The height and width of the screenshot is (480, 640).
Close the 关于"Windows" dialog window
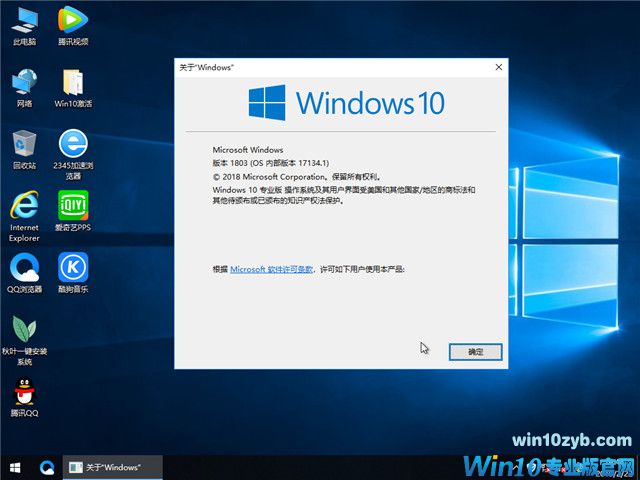pos(498,67)
